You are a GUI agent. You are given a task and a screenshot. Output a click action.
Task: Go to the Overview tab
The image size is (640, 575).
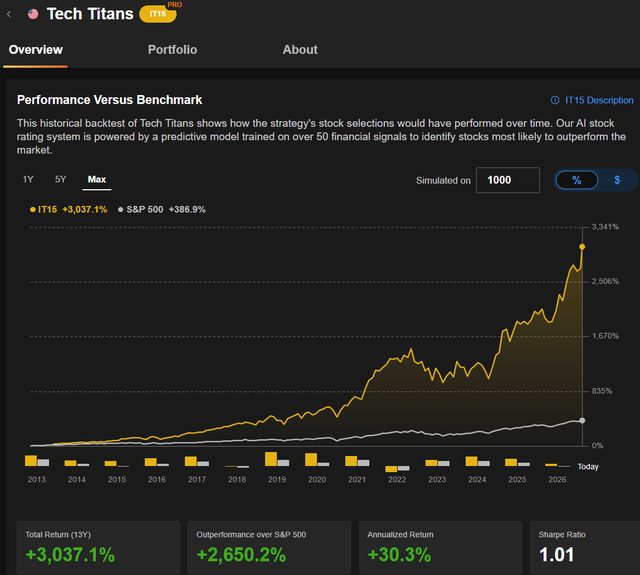pyautogui.click(x=35, y=50)
